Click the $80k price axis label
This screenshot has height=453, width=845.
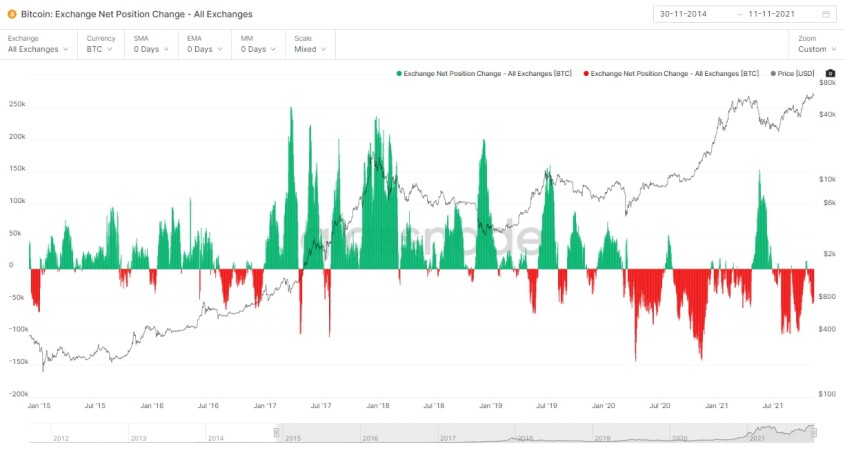[x=827, y=82]
